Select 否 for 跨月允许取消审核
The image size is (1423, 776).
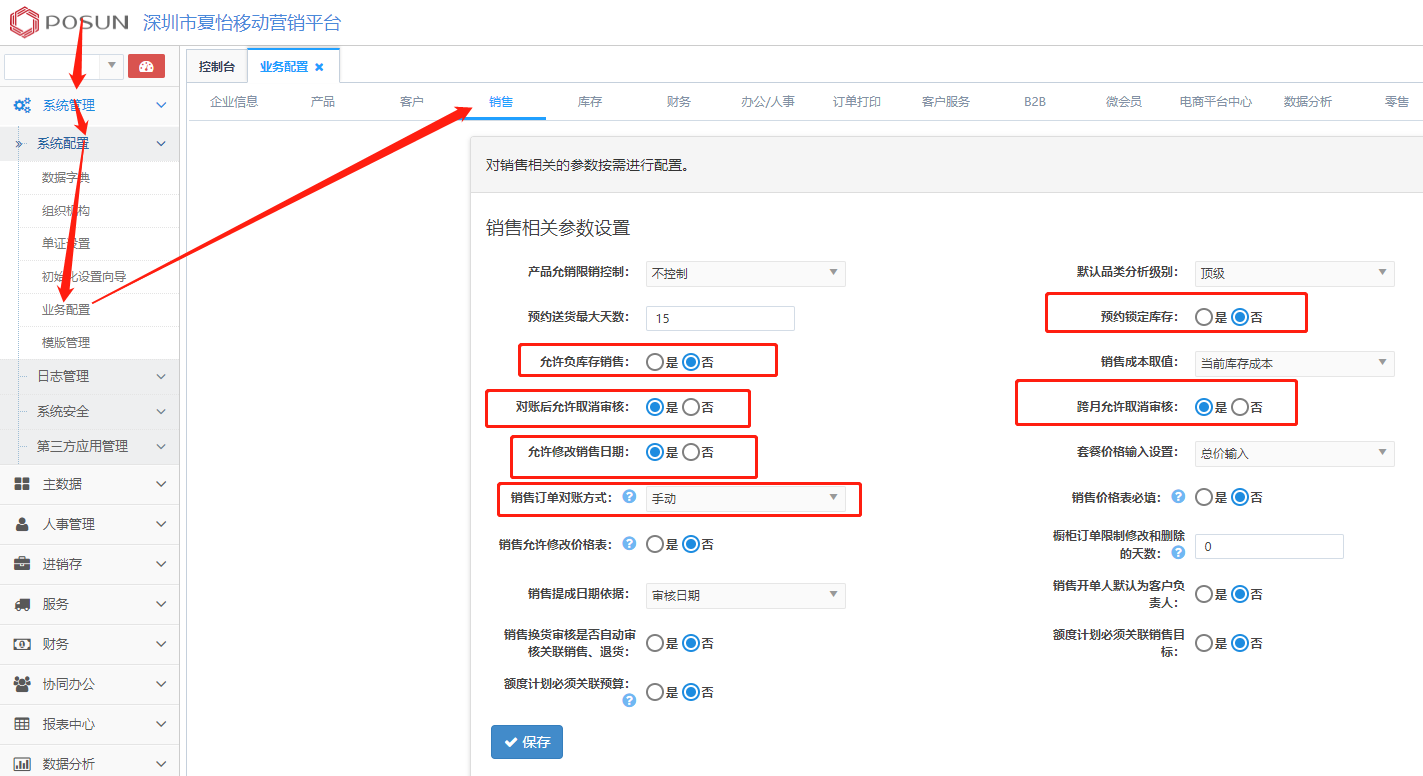point(1240,407)
